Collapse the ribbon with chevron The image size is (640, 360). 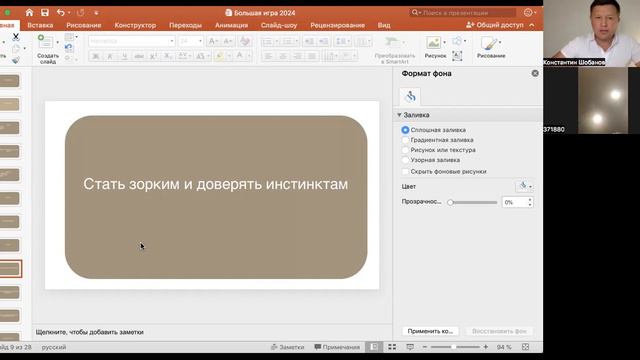531,25
